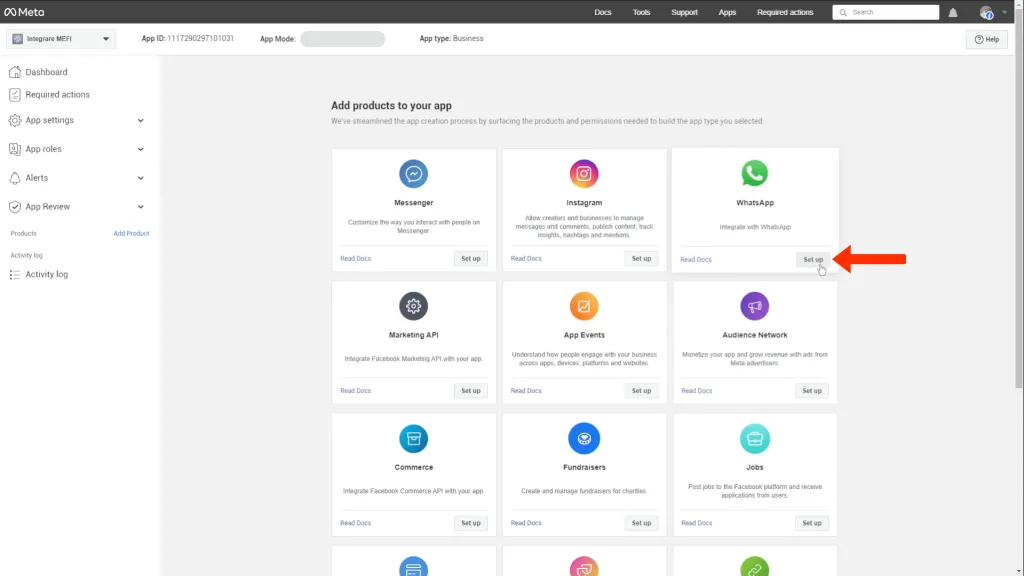Click the Commerce product icon
This screenshot has height=576, width=1024.
point(413,438)
